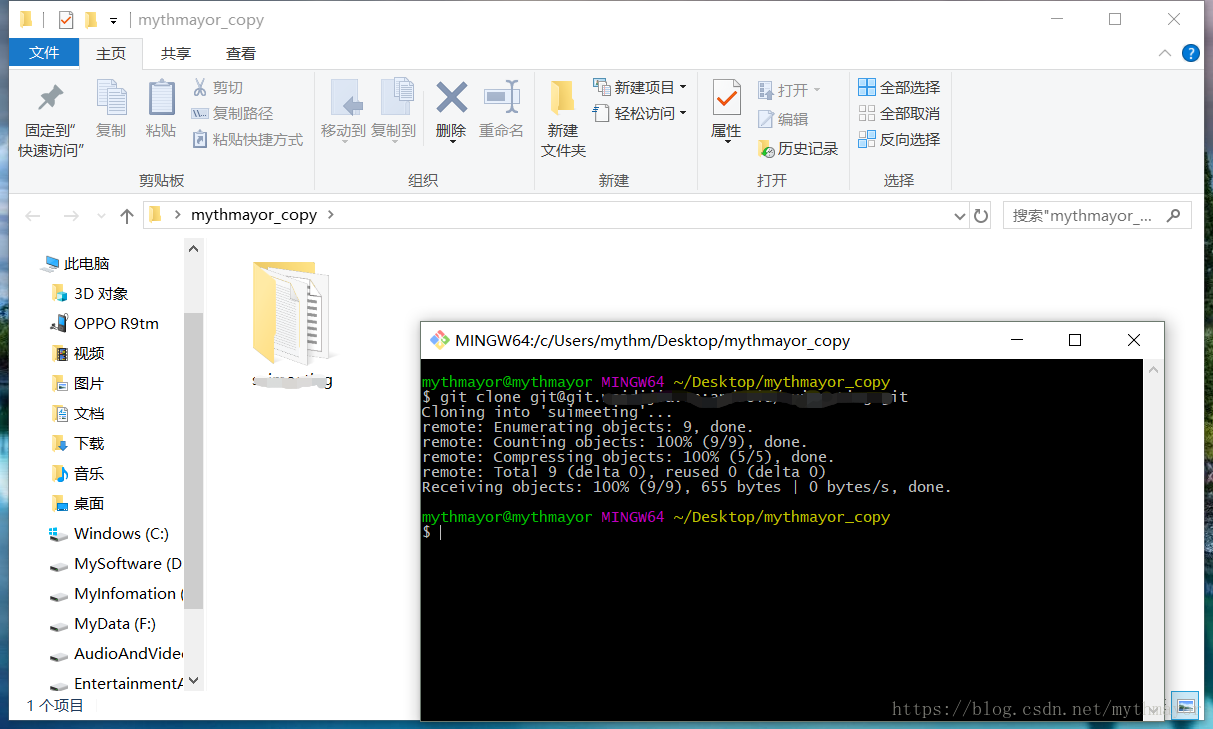Select OPPO R9tm device
1213x729 pixels.
105,324
